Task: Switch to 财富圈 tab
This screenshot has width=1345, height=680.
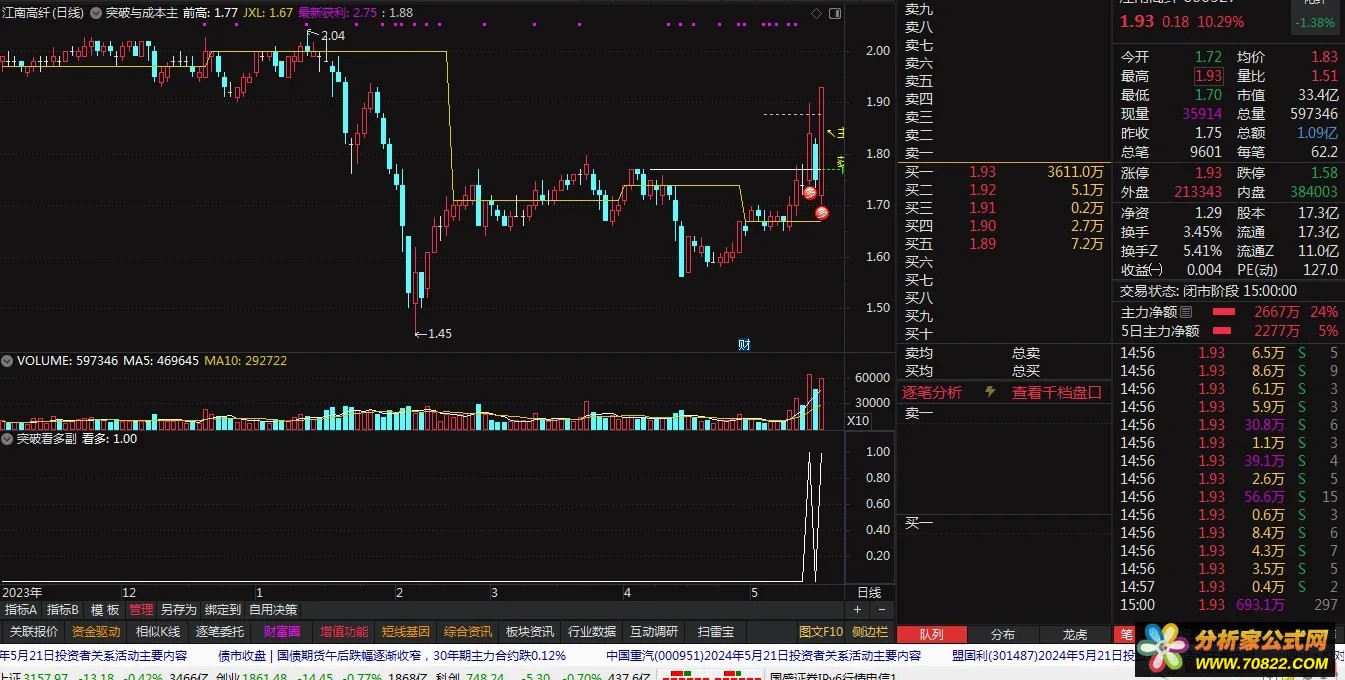Action: pyautogui.click(x=281, y=631)
